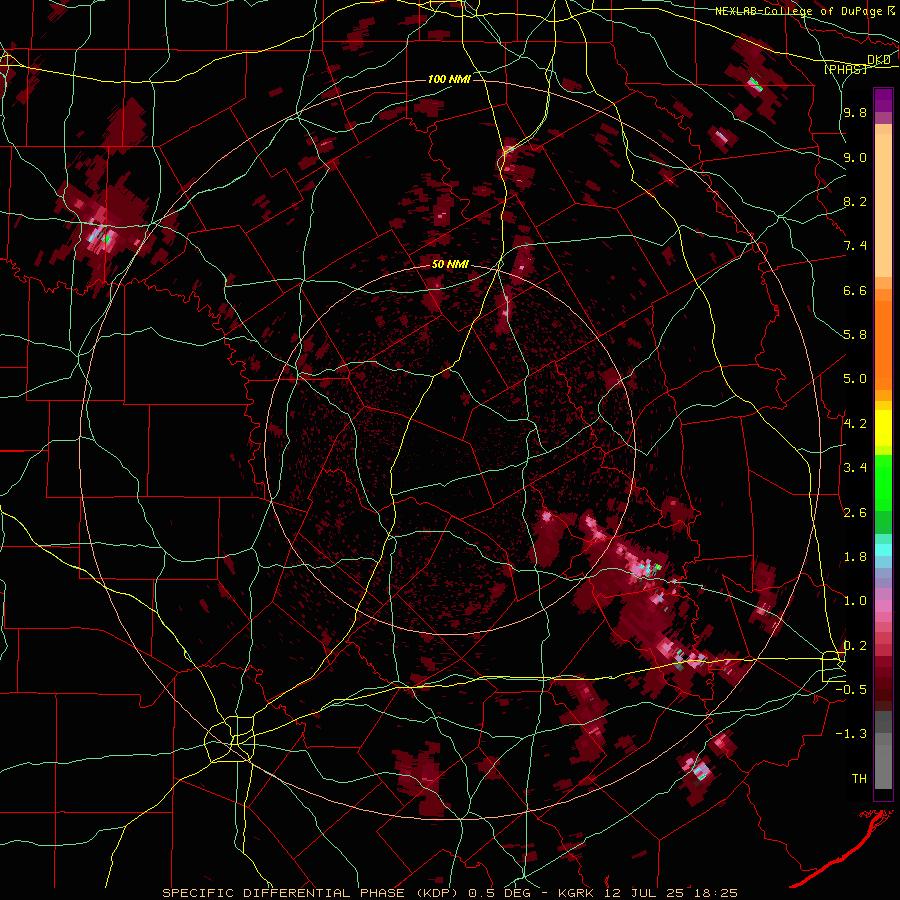Click the 4.2 scale value

point(855,424)
